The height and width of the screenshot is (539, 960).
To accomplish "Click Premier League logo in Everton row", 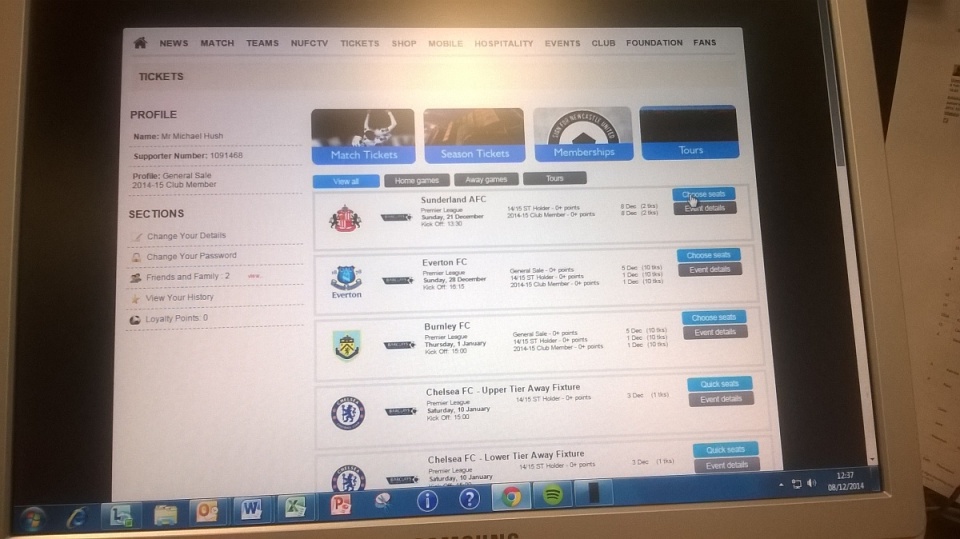I will pyautogui.click(x=398, y=281).
